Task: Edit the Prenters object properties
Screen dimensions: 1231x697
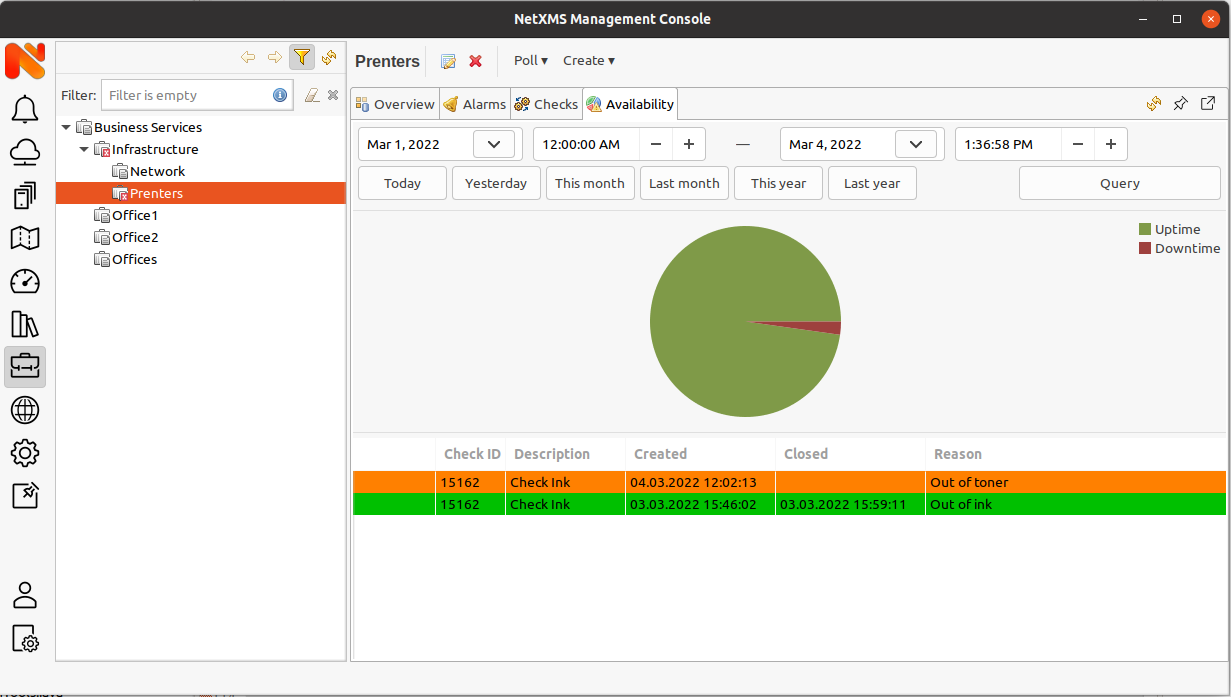Action: point(448,61)
